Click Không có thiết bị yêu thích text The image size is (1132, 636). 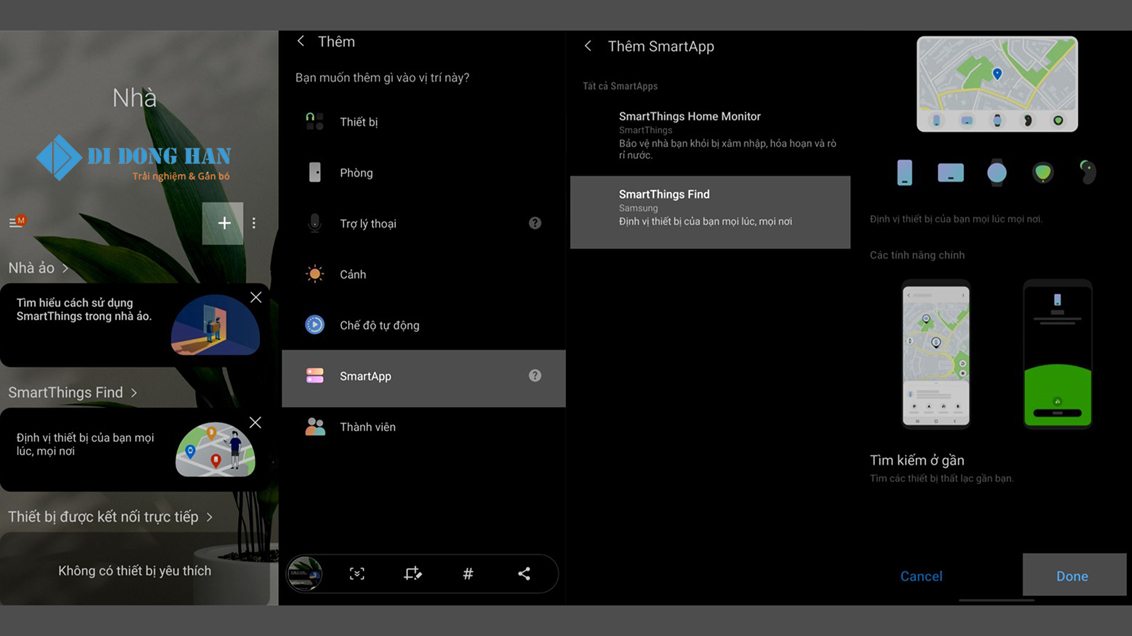coord(135,571)
